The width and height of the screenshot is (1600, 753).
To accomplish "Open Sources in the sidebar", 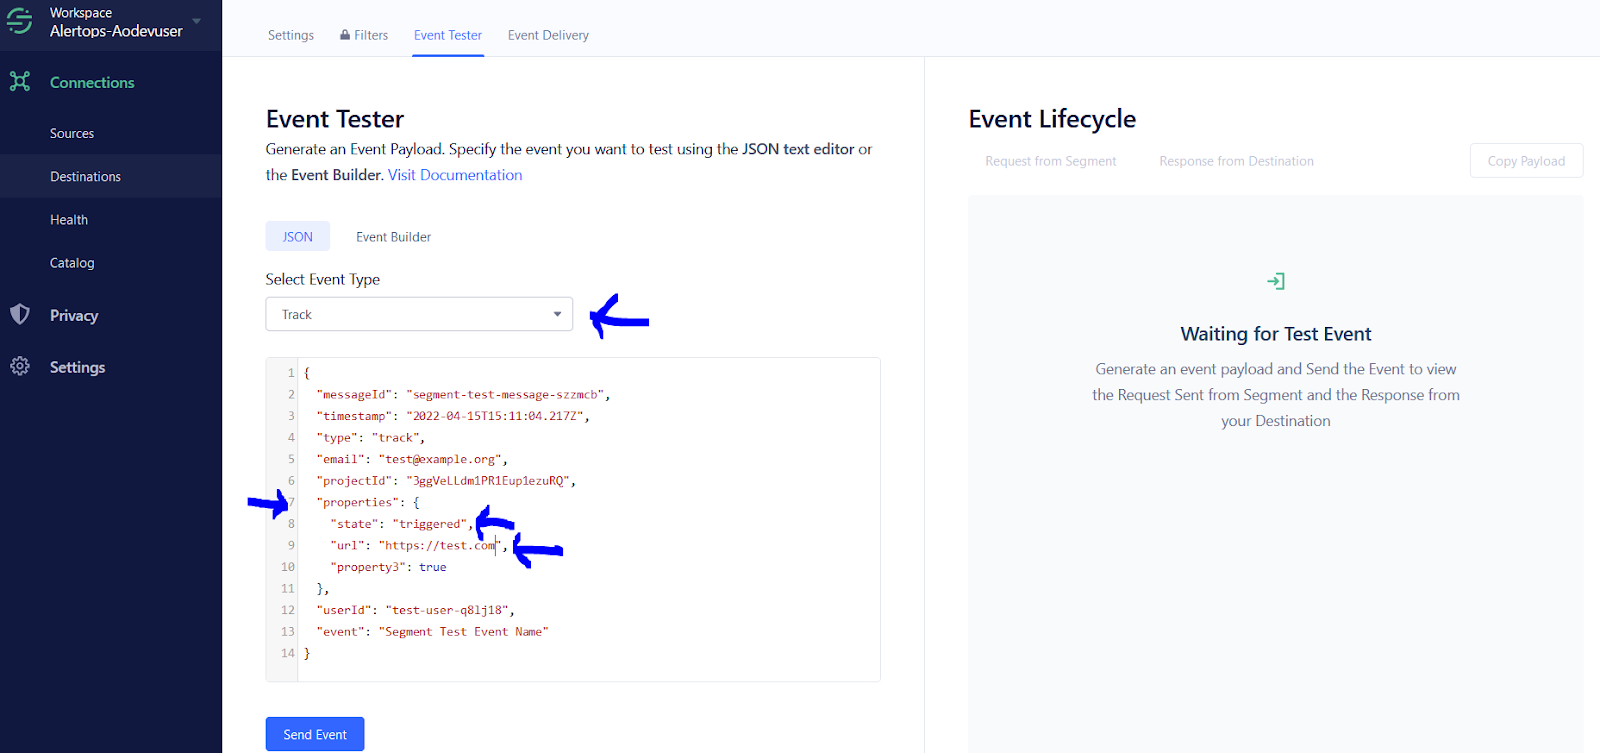I will (x=72, y=133).
